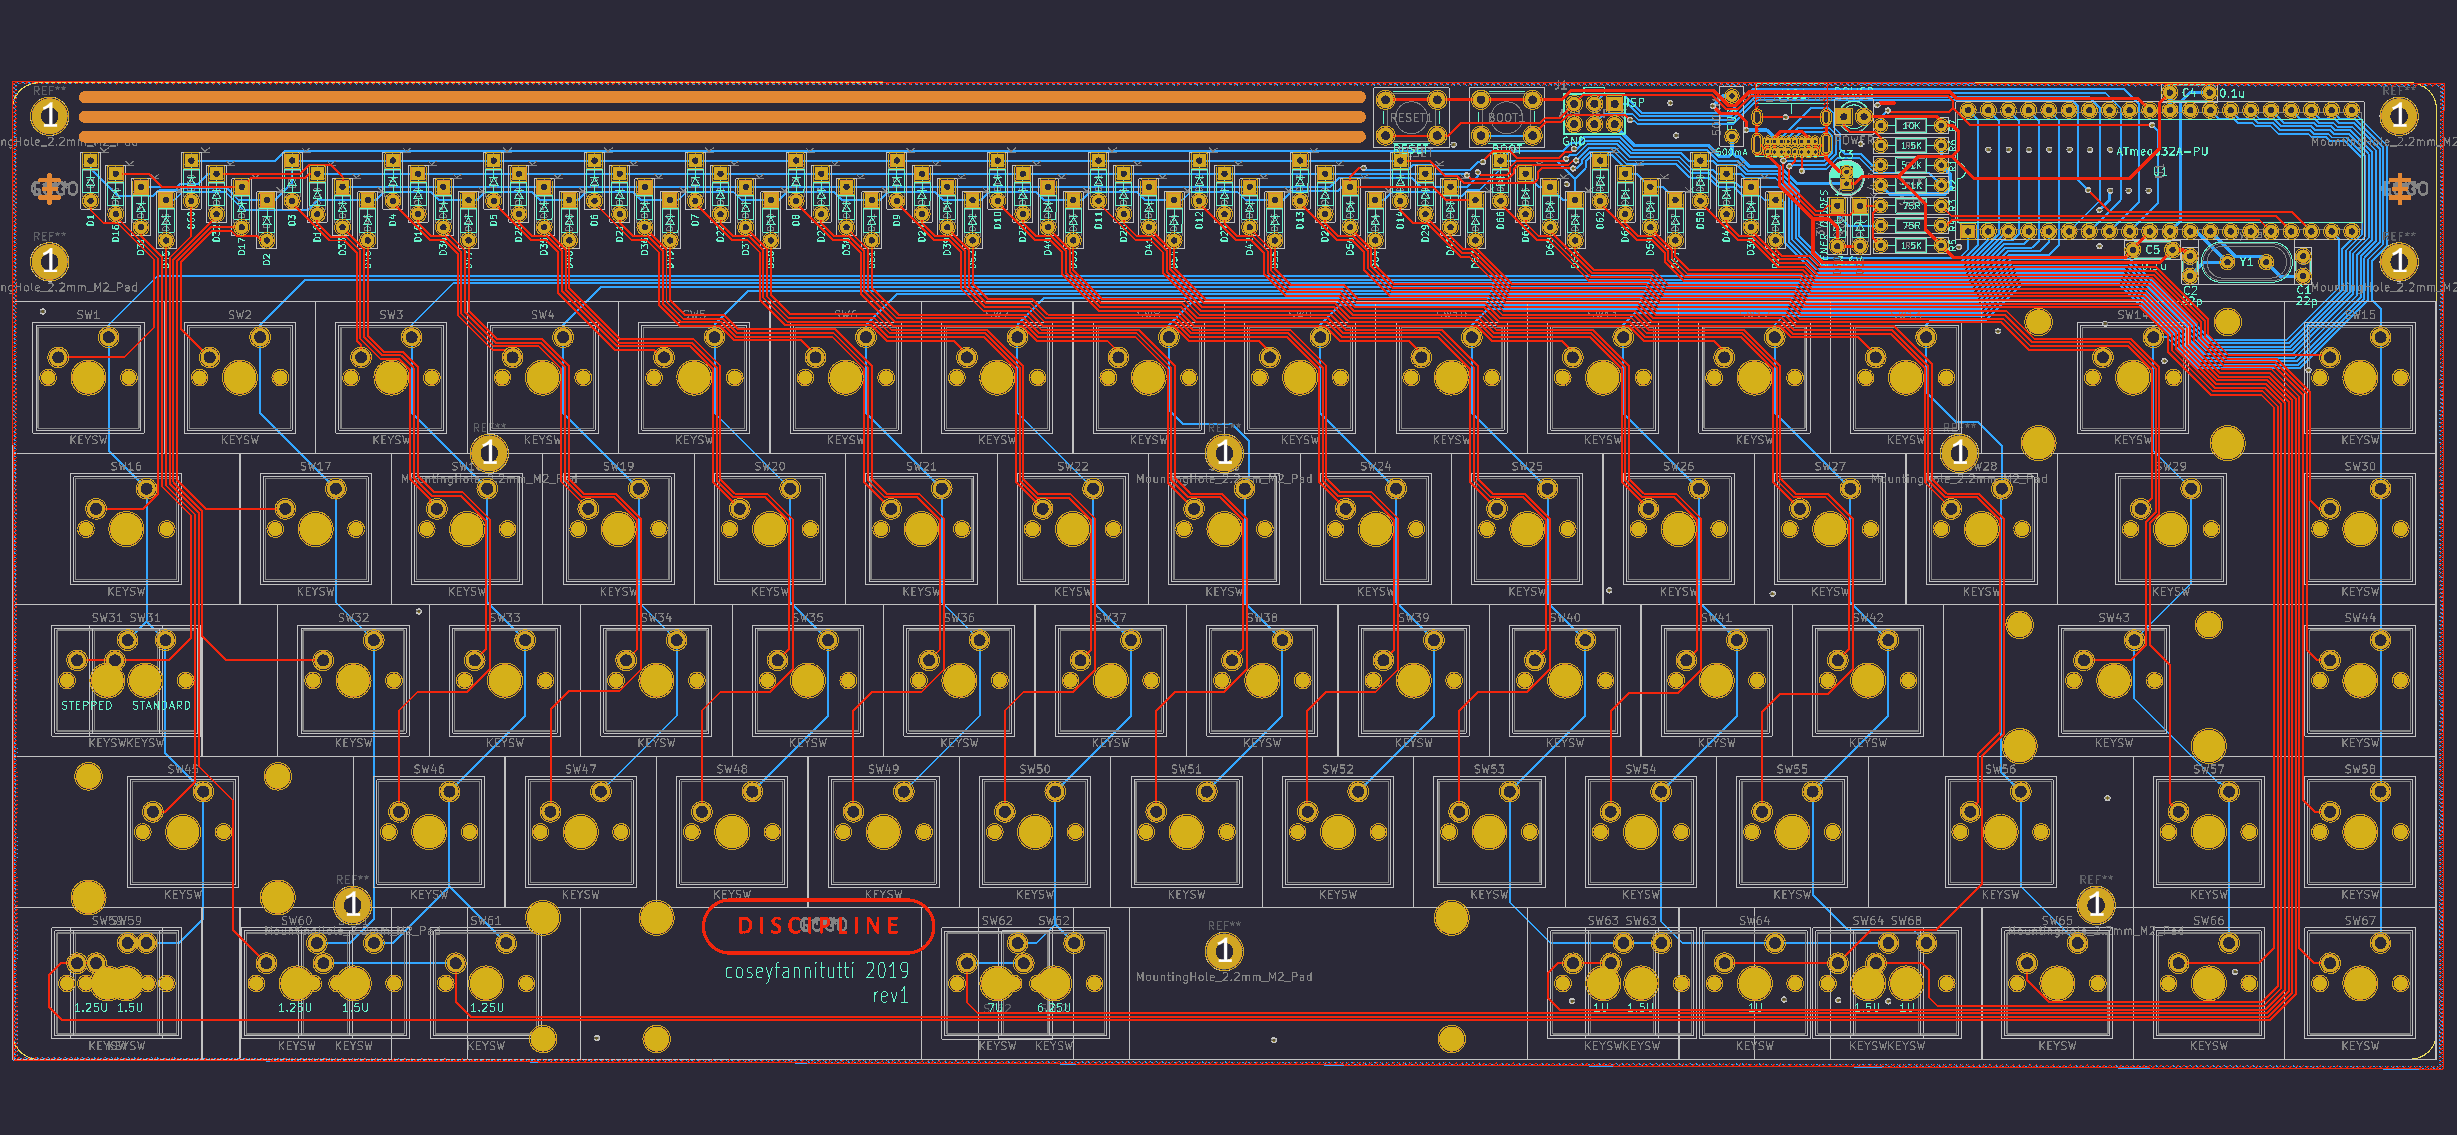Click the top-left mounting hole pad
The image size is (2457, 1135).
[x=49, y=116]
